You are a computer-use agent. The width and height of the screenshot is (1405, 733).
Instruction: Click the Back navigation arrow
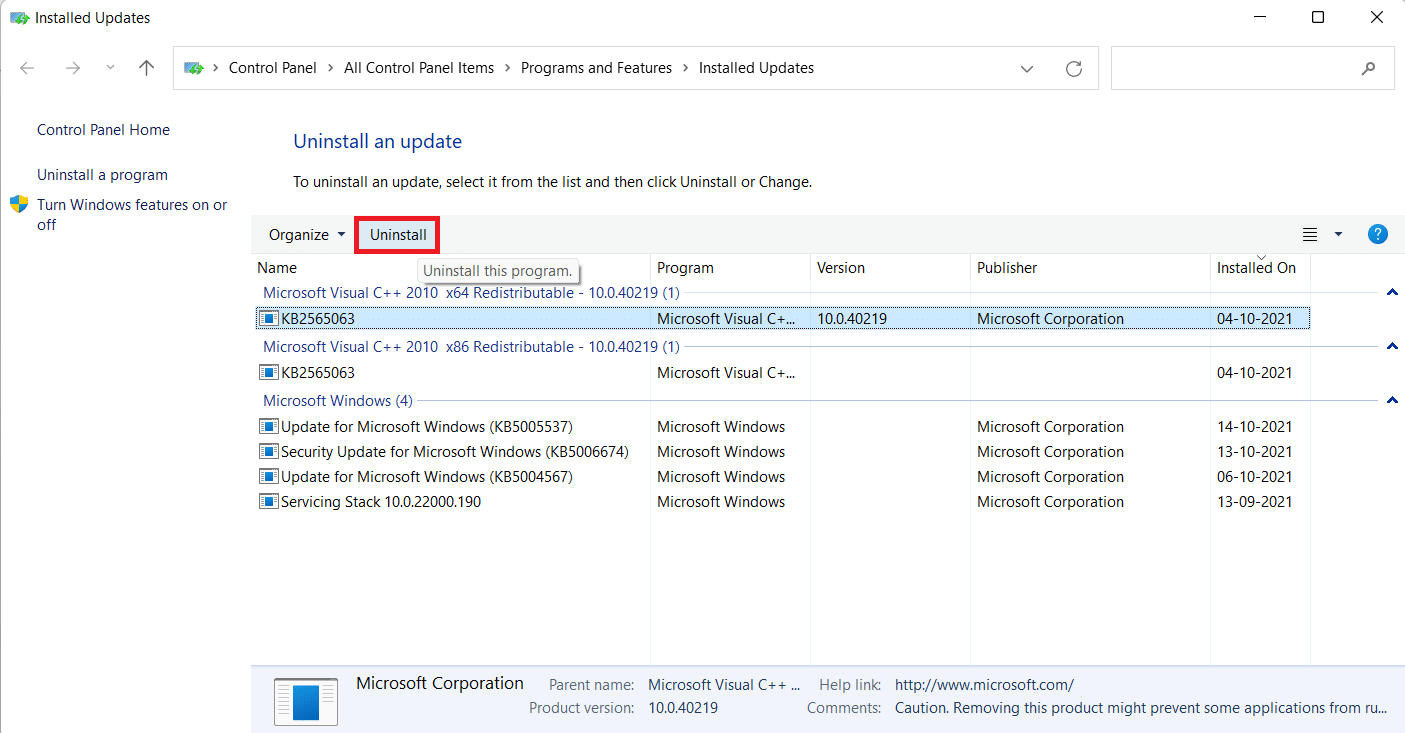27,68
